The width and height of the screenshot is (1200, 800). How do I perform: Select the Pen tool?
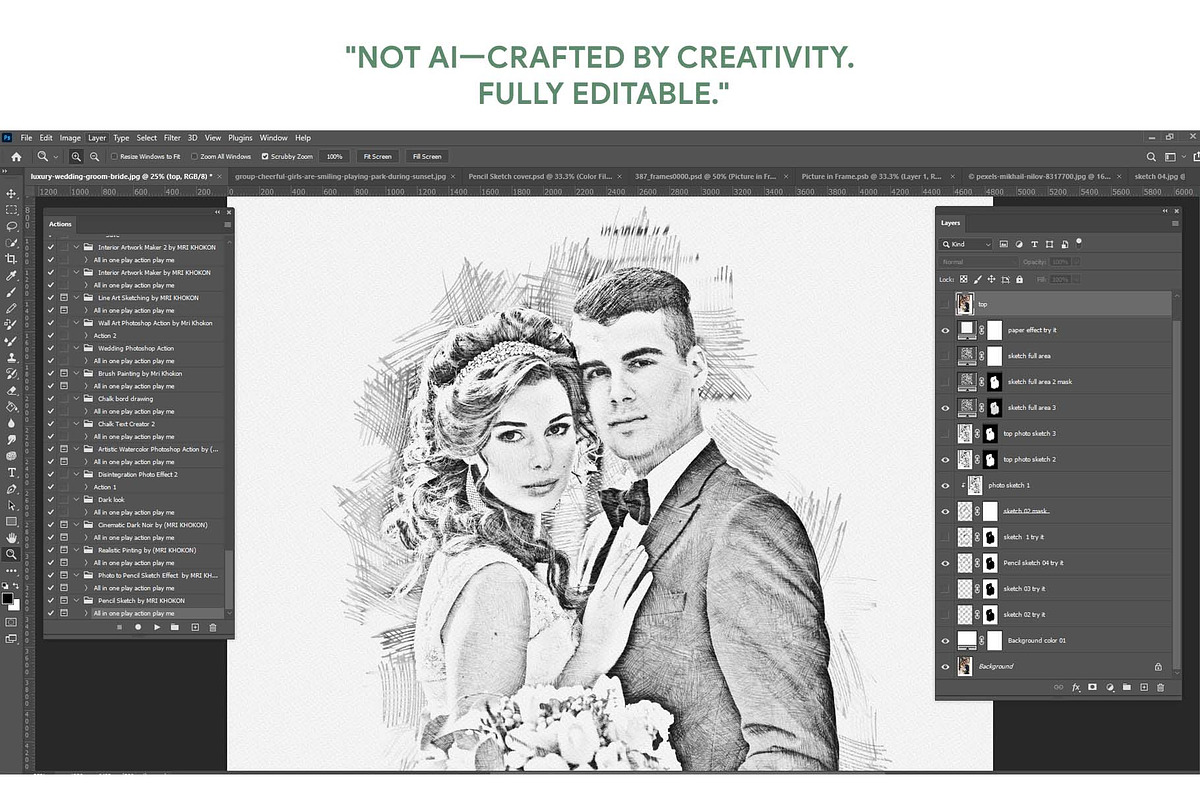[x=12, y=490]
